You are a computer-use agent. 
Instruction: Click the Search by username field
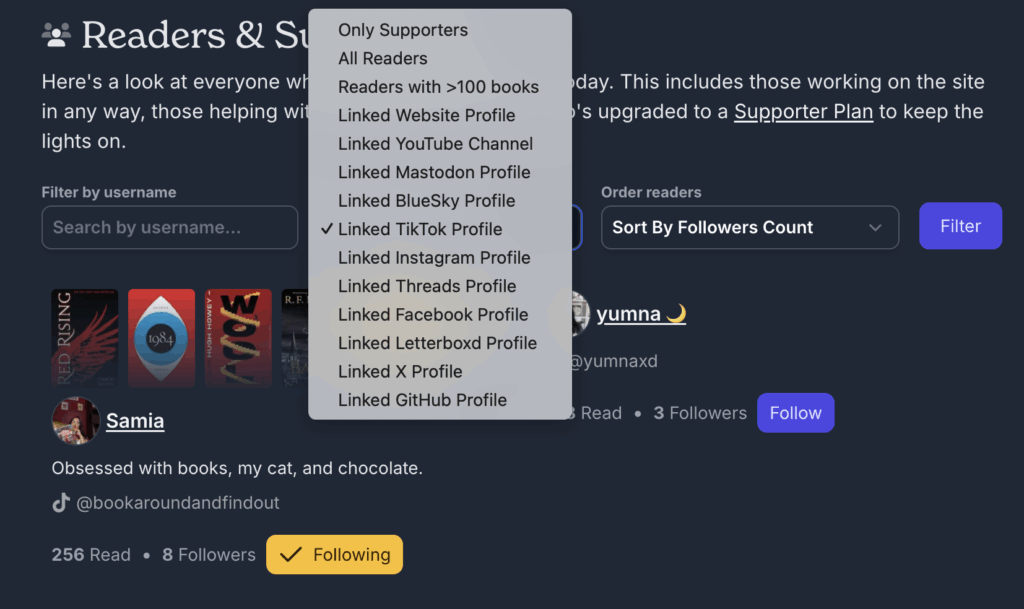pyautogui.click(x=170, y=227)
